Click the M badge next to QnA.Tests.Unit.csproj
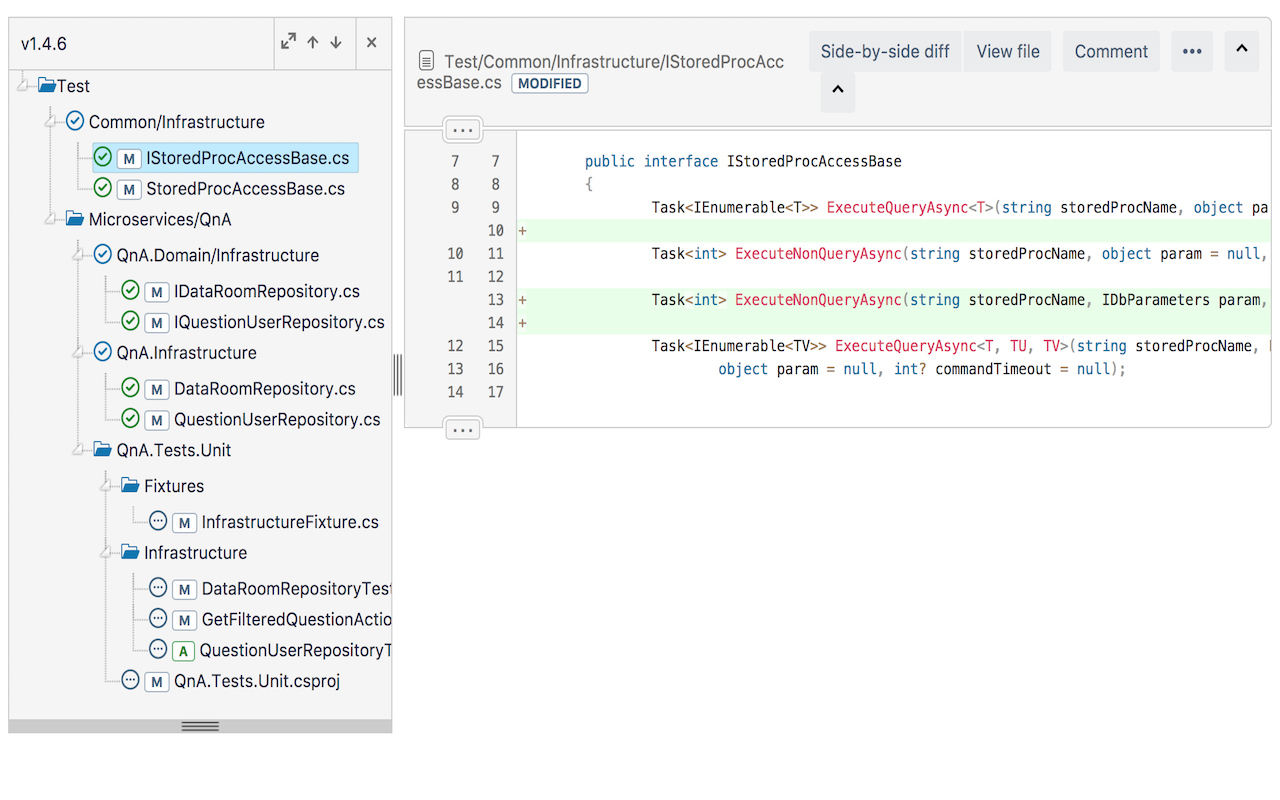 [x=157, y=681]
